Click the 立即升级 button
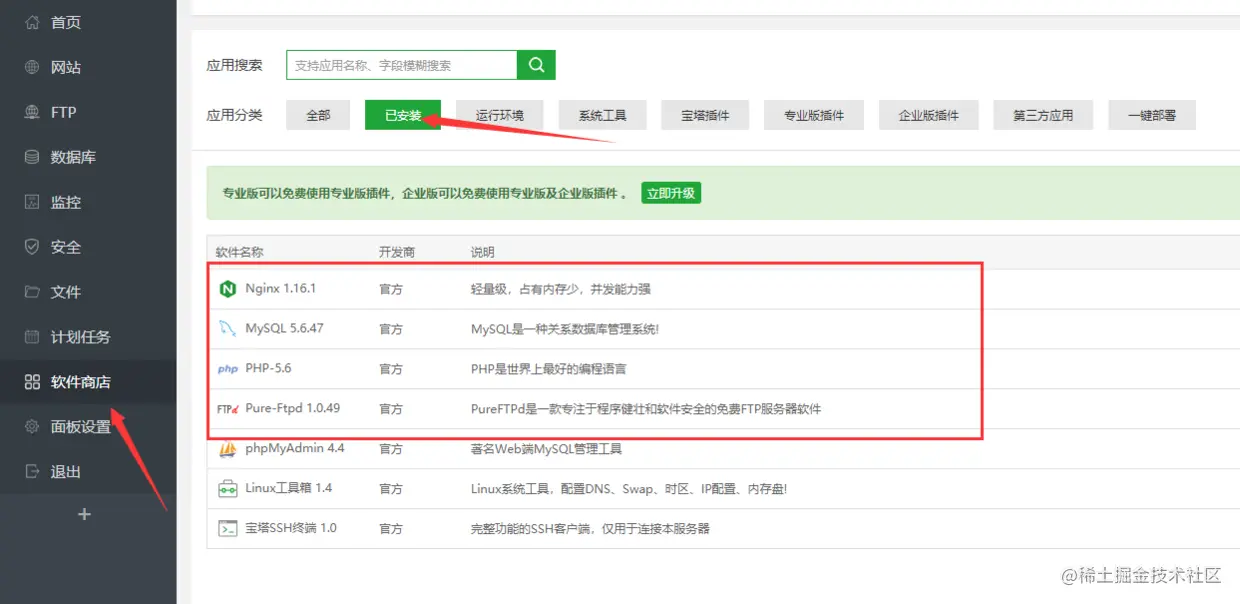Image resolution: width=1240 pixels, height=604 pixels. 671,193
